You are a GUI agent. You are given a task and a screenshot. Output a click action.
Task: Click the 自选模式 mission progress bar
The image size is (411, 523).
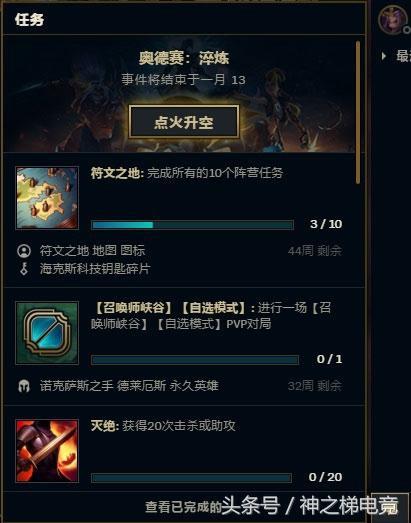[195, 360]
